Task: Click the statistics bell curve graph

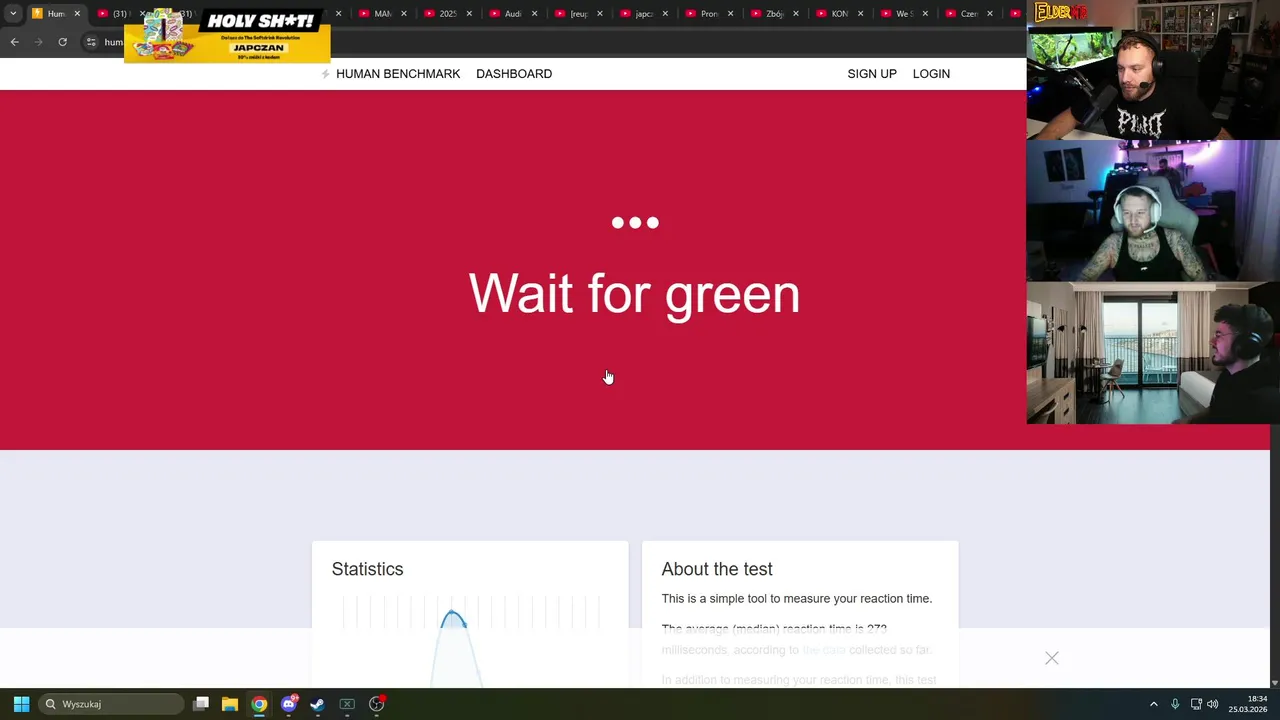Action: (x=470, y=640)
